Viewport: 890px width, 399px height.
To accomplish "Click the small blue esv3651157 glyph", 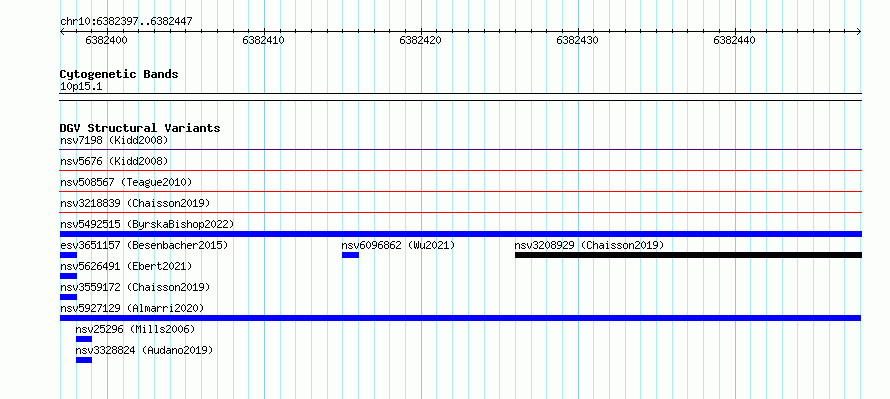I will [x=68, y=255].
